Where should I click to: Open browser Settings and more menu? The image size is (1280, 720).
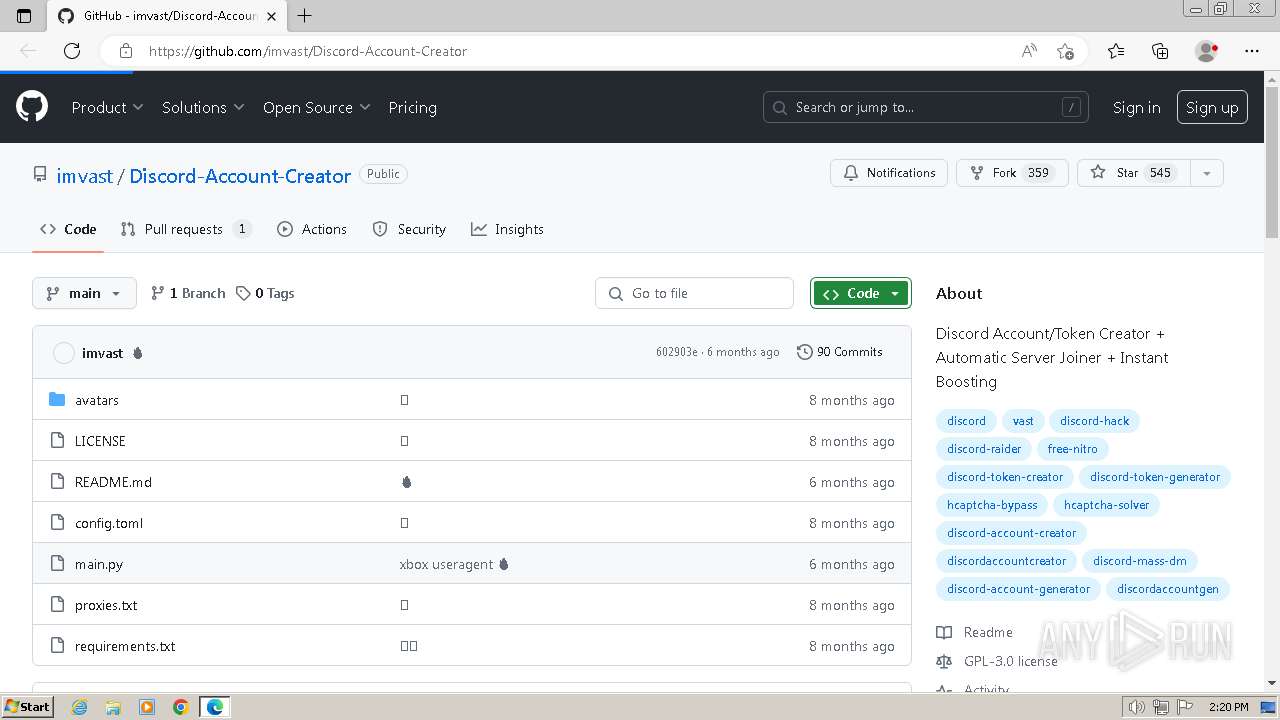[1252, 51]
